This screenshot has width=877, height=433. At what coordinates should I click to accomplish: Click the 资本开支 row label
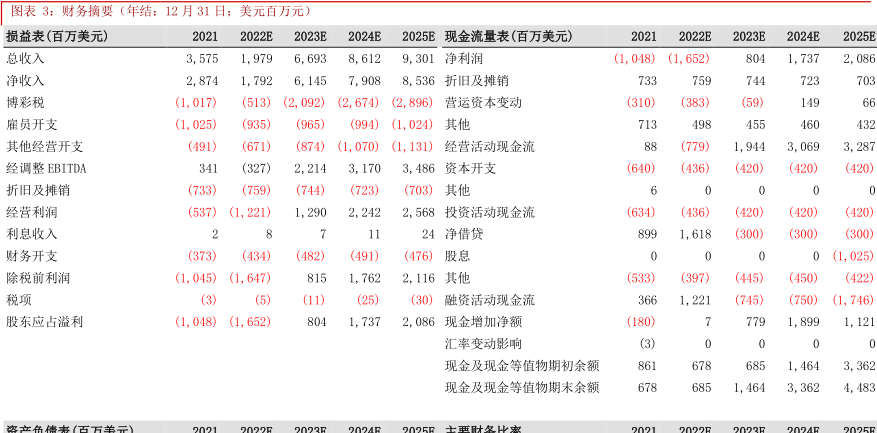coord(470,168)
